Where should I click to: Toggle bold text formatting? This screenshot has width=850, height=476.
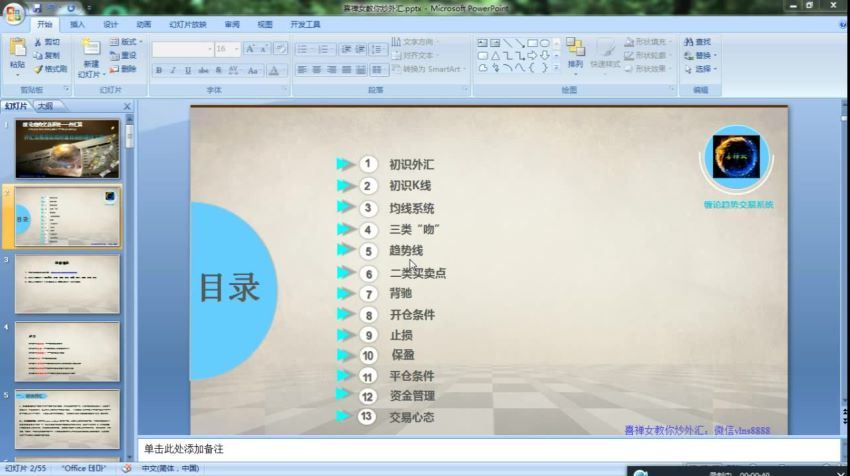click(x=159, y=70)
